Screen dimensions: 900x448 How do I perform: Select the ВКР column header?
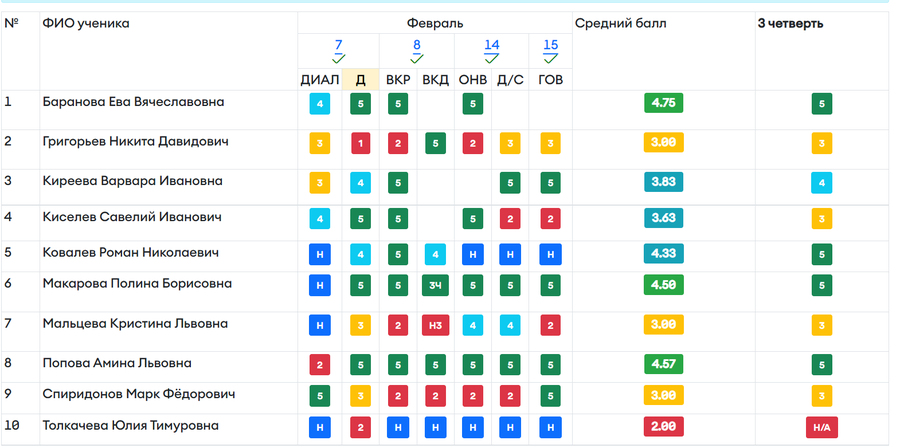pos(397,80)
